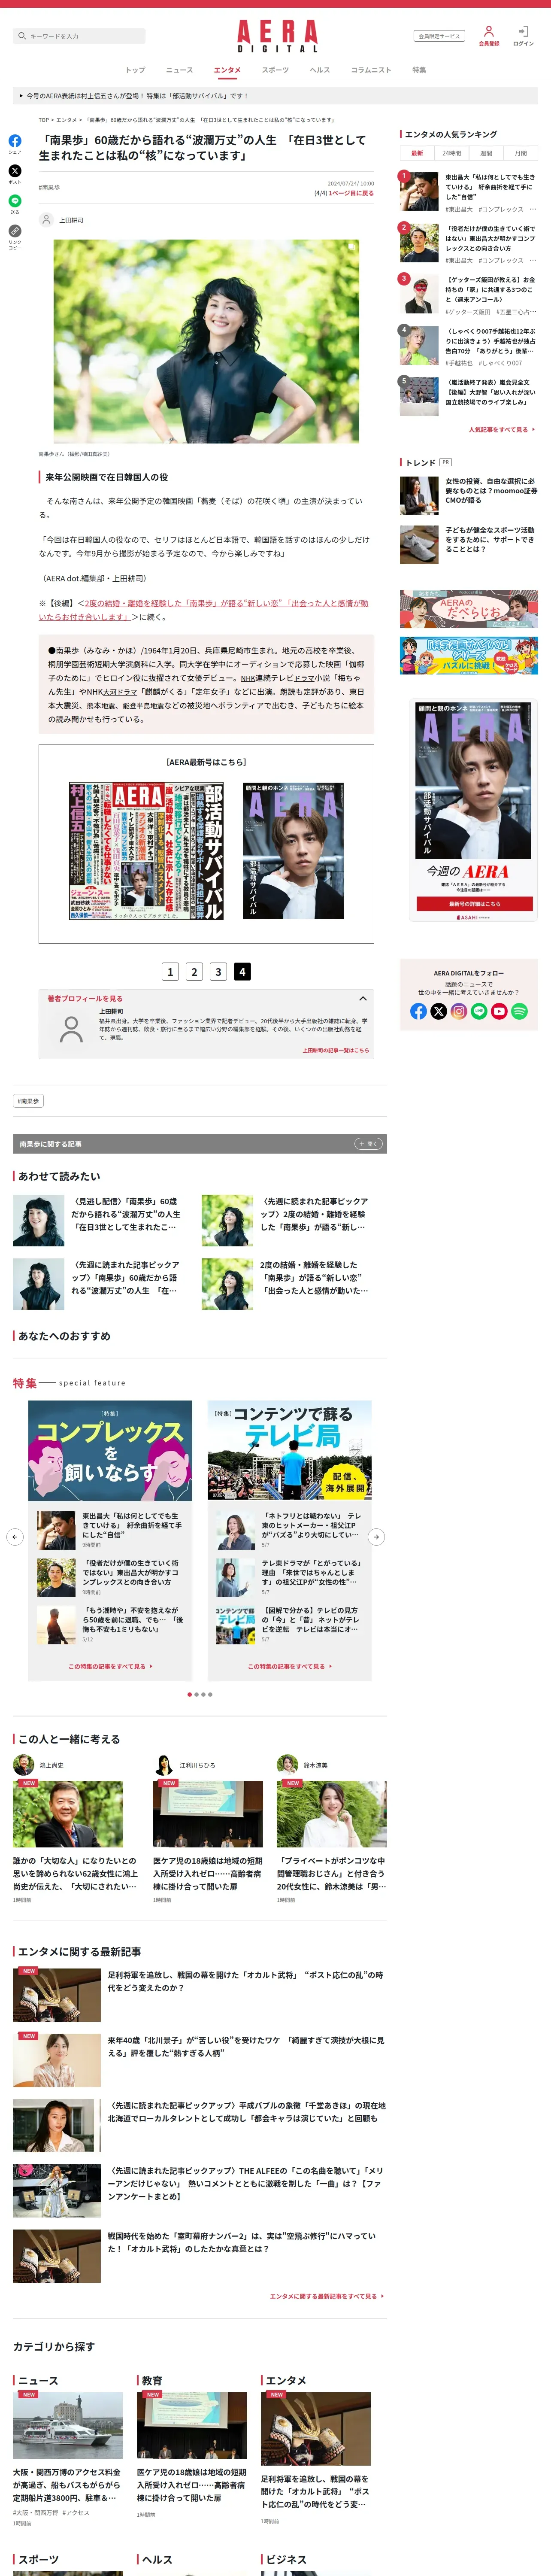This screenshot has height=2576, width=551.
Task: Click the 江利川ちひろ author avatar
Action: [x=163, y=1764]
